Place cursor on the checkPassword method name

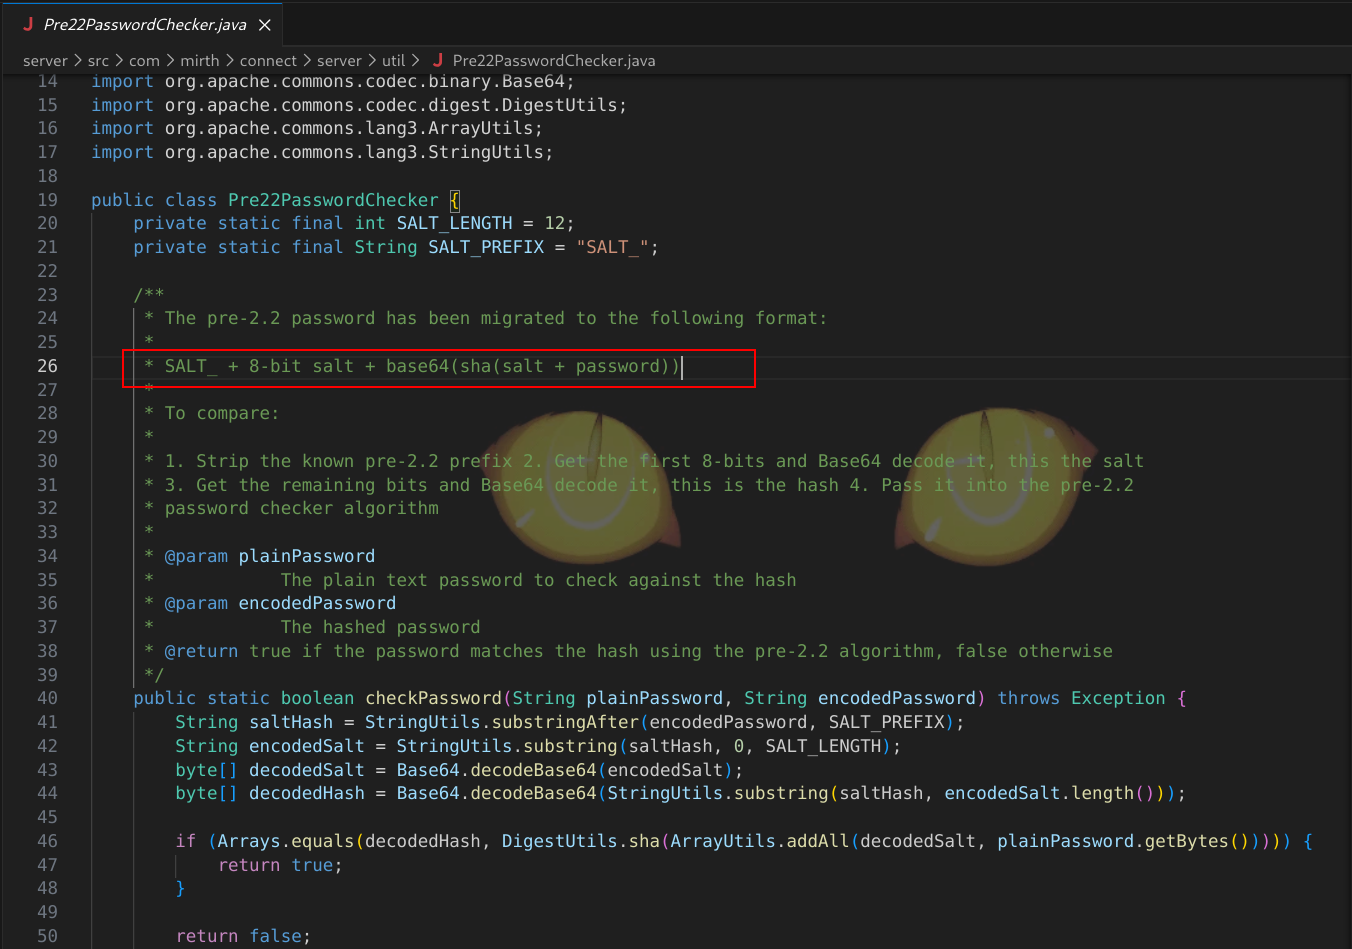433,698
